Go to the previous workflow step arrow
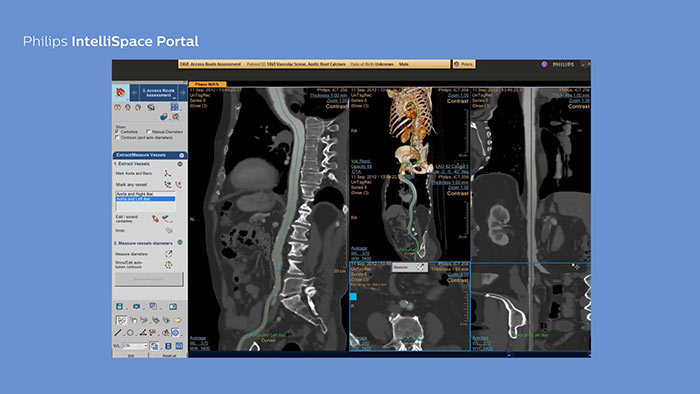 (x=134, y=92)
